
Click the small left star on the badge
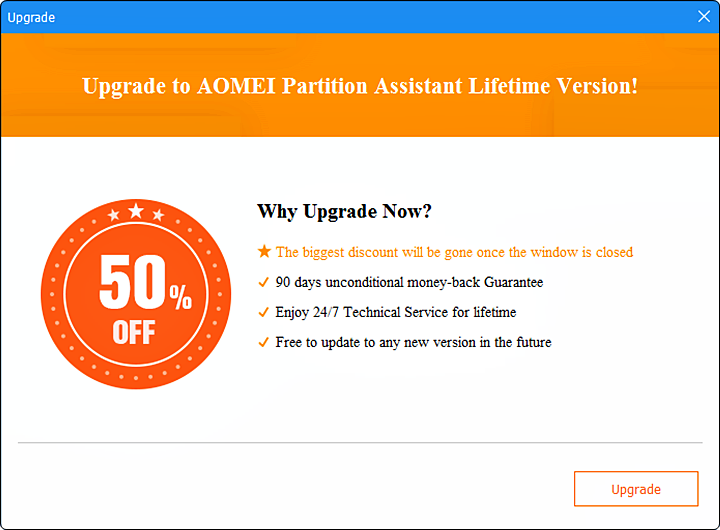[114, 216]
